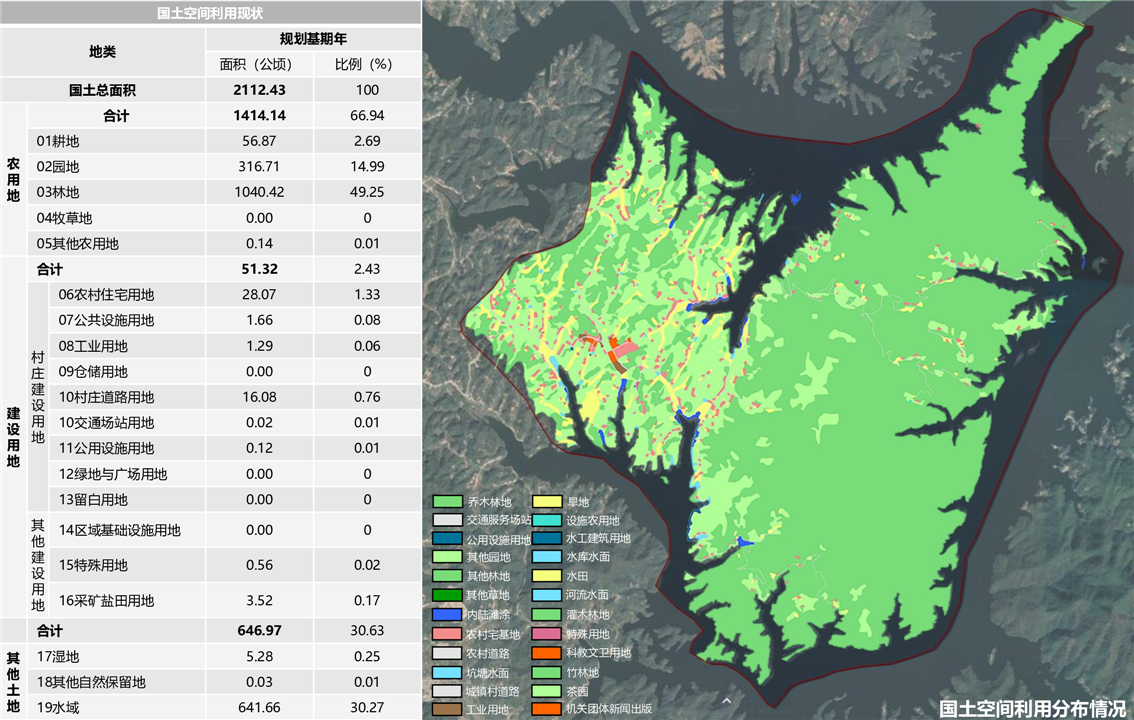Viewport: 1134px width, 720px height.
Task: Click the road area value 16.08
Action: coord(259,397)
